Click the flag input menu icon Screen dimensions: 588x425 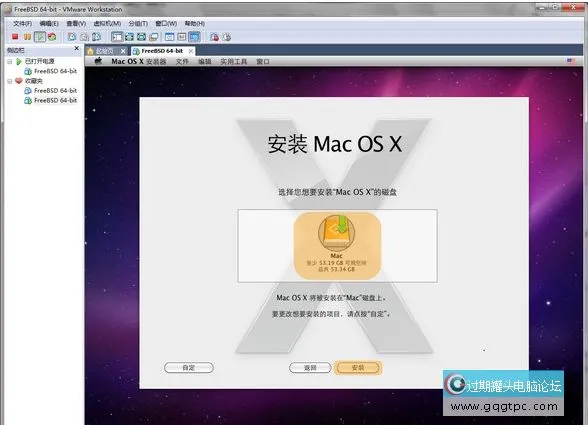571,61
